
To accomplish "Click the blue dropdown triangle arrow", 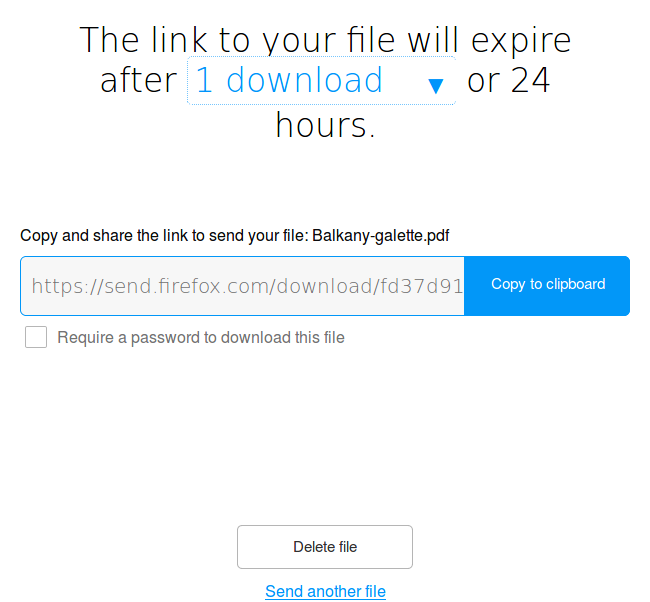I will 436,86.
